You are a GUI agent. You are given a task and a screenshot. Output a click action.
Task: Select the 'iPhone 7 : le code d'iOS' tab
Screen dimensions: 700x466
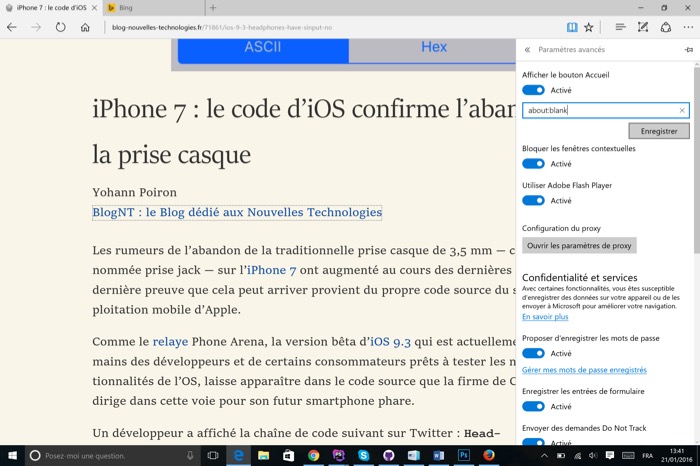click(x=50, y=8)
